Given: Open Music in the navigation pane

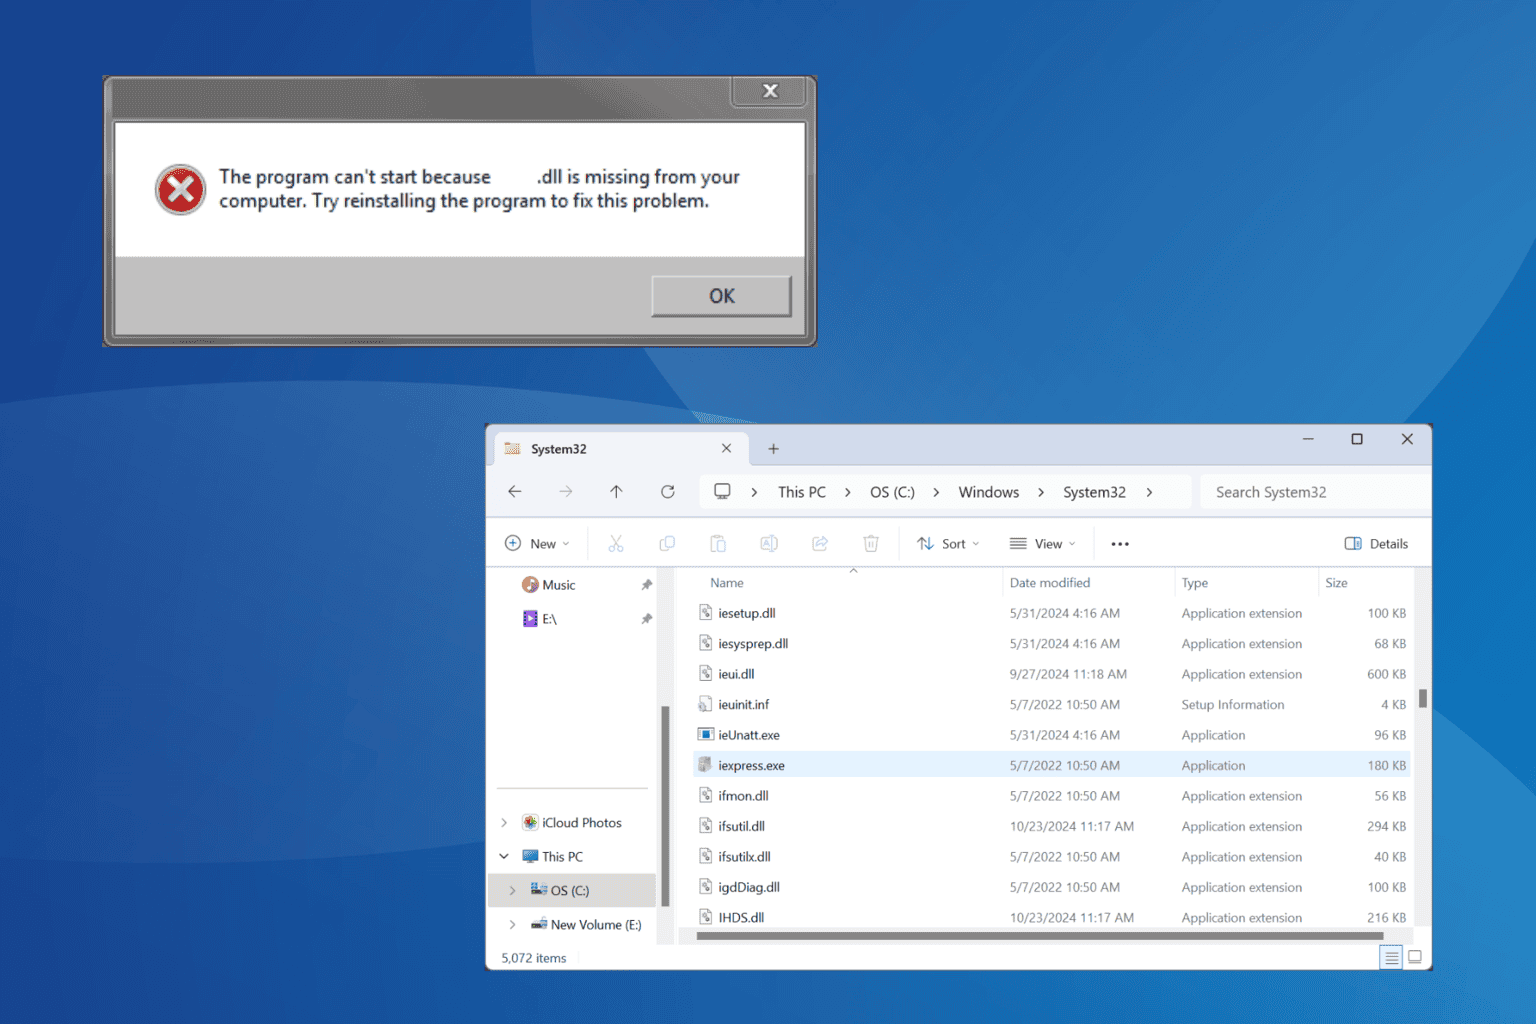Looking at the screenshot, I should [x=559, y=585].
